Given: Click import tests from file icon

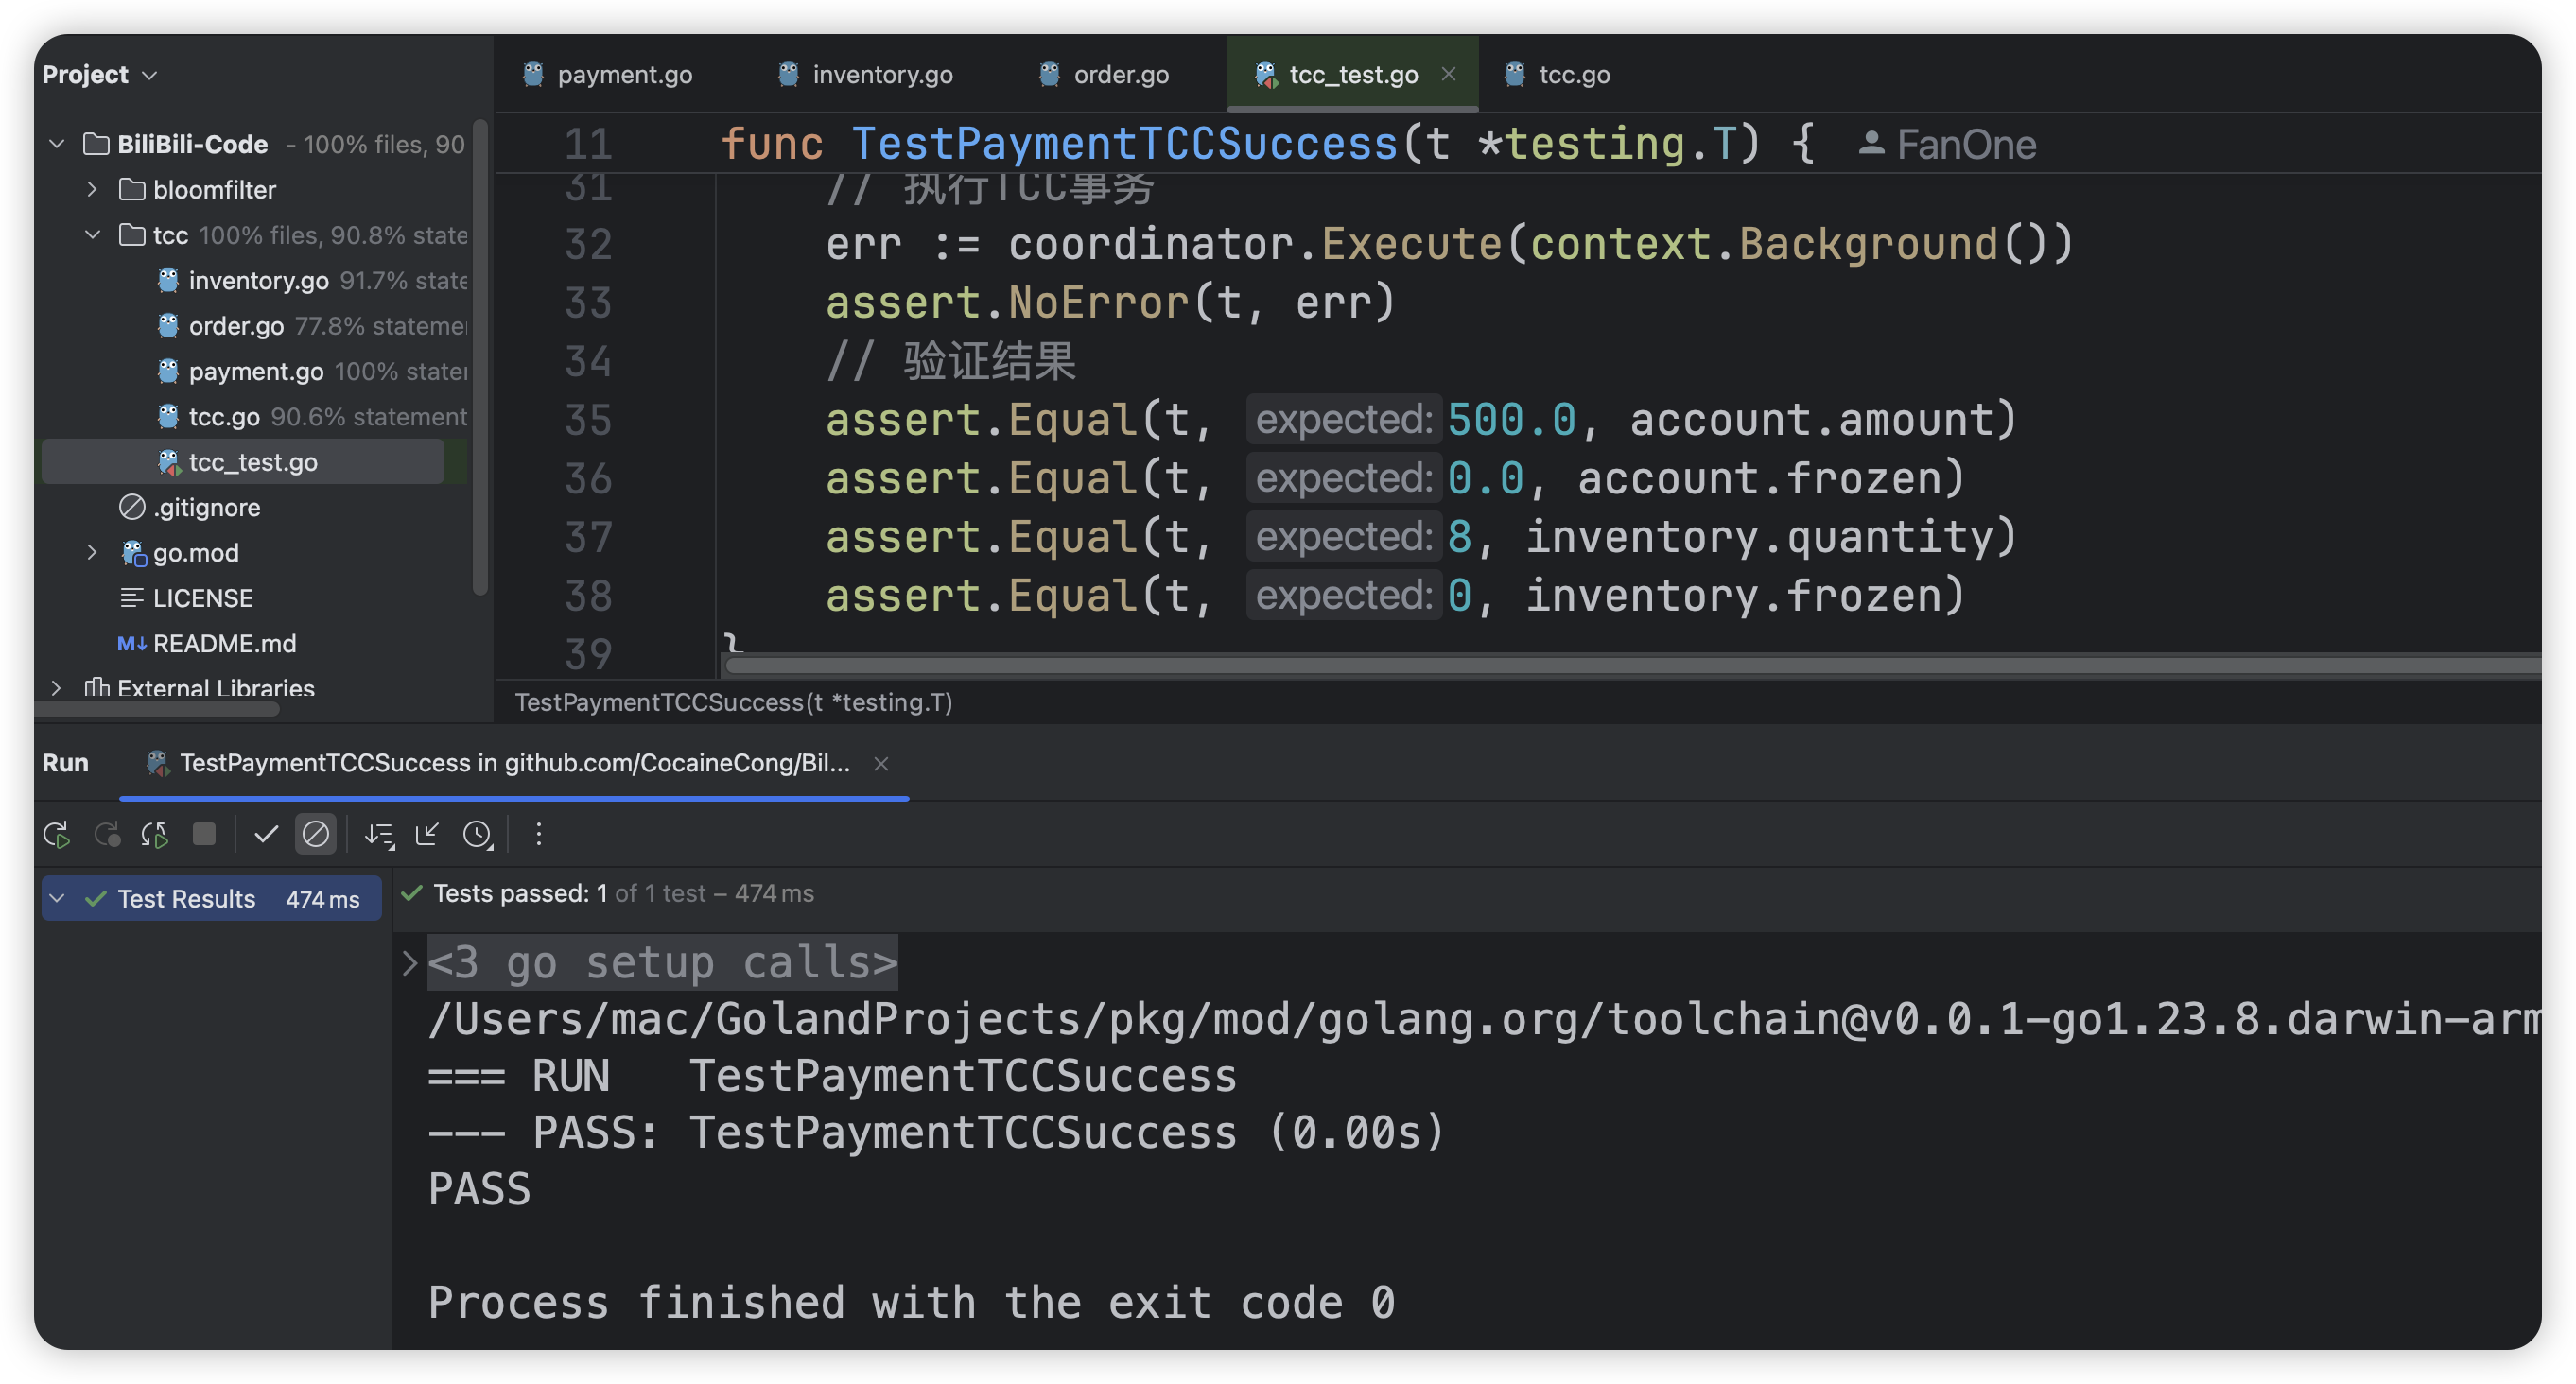Looking at the screenshot, I should point(427,834).
